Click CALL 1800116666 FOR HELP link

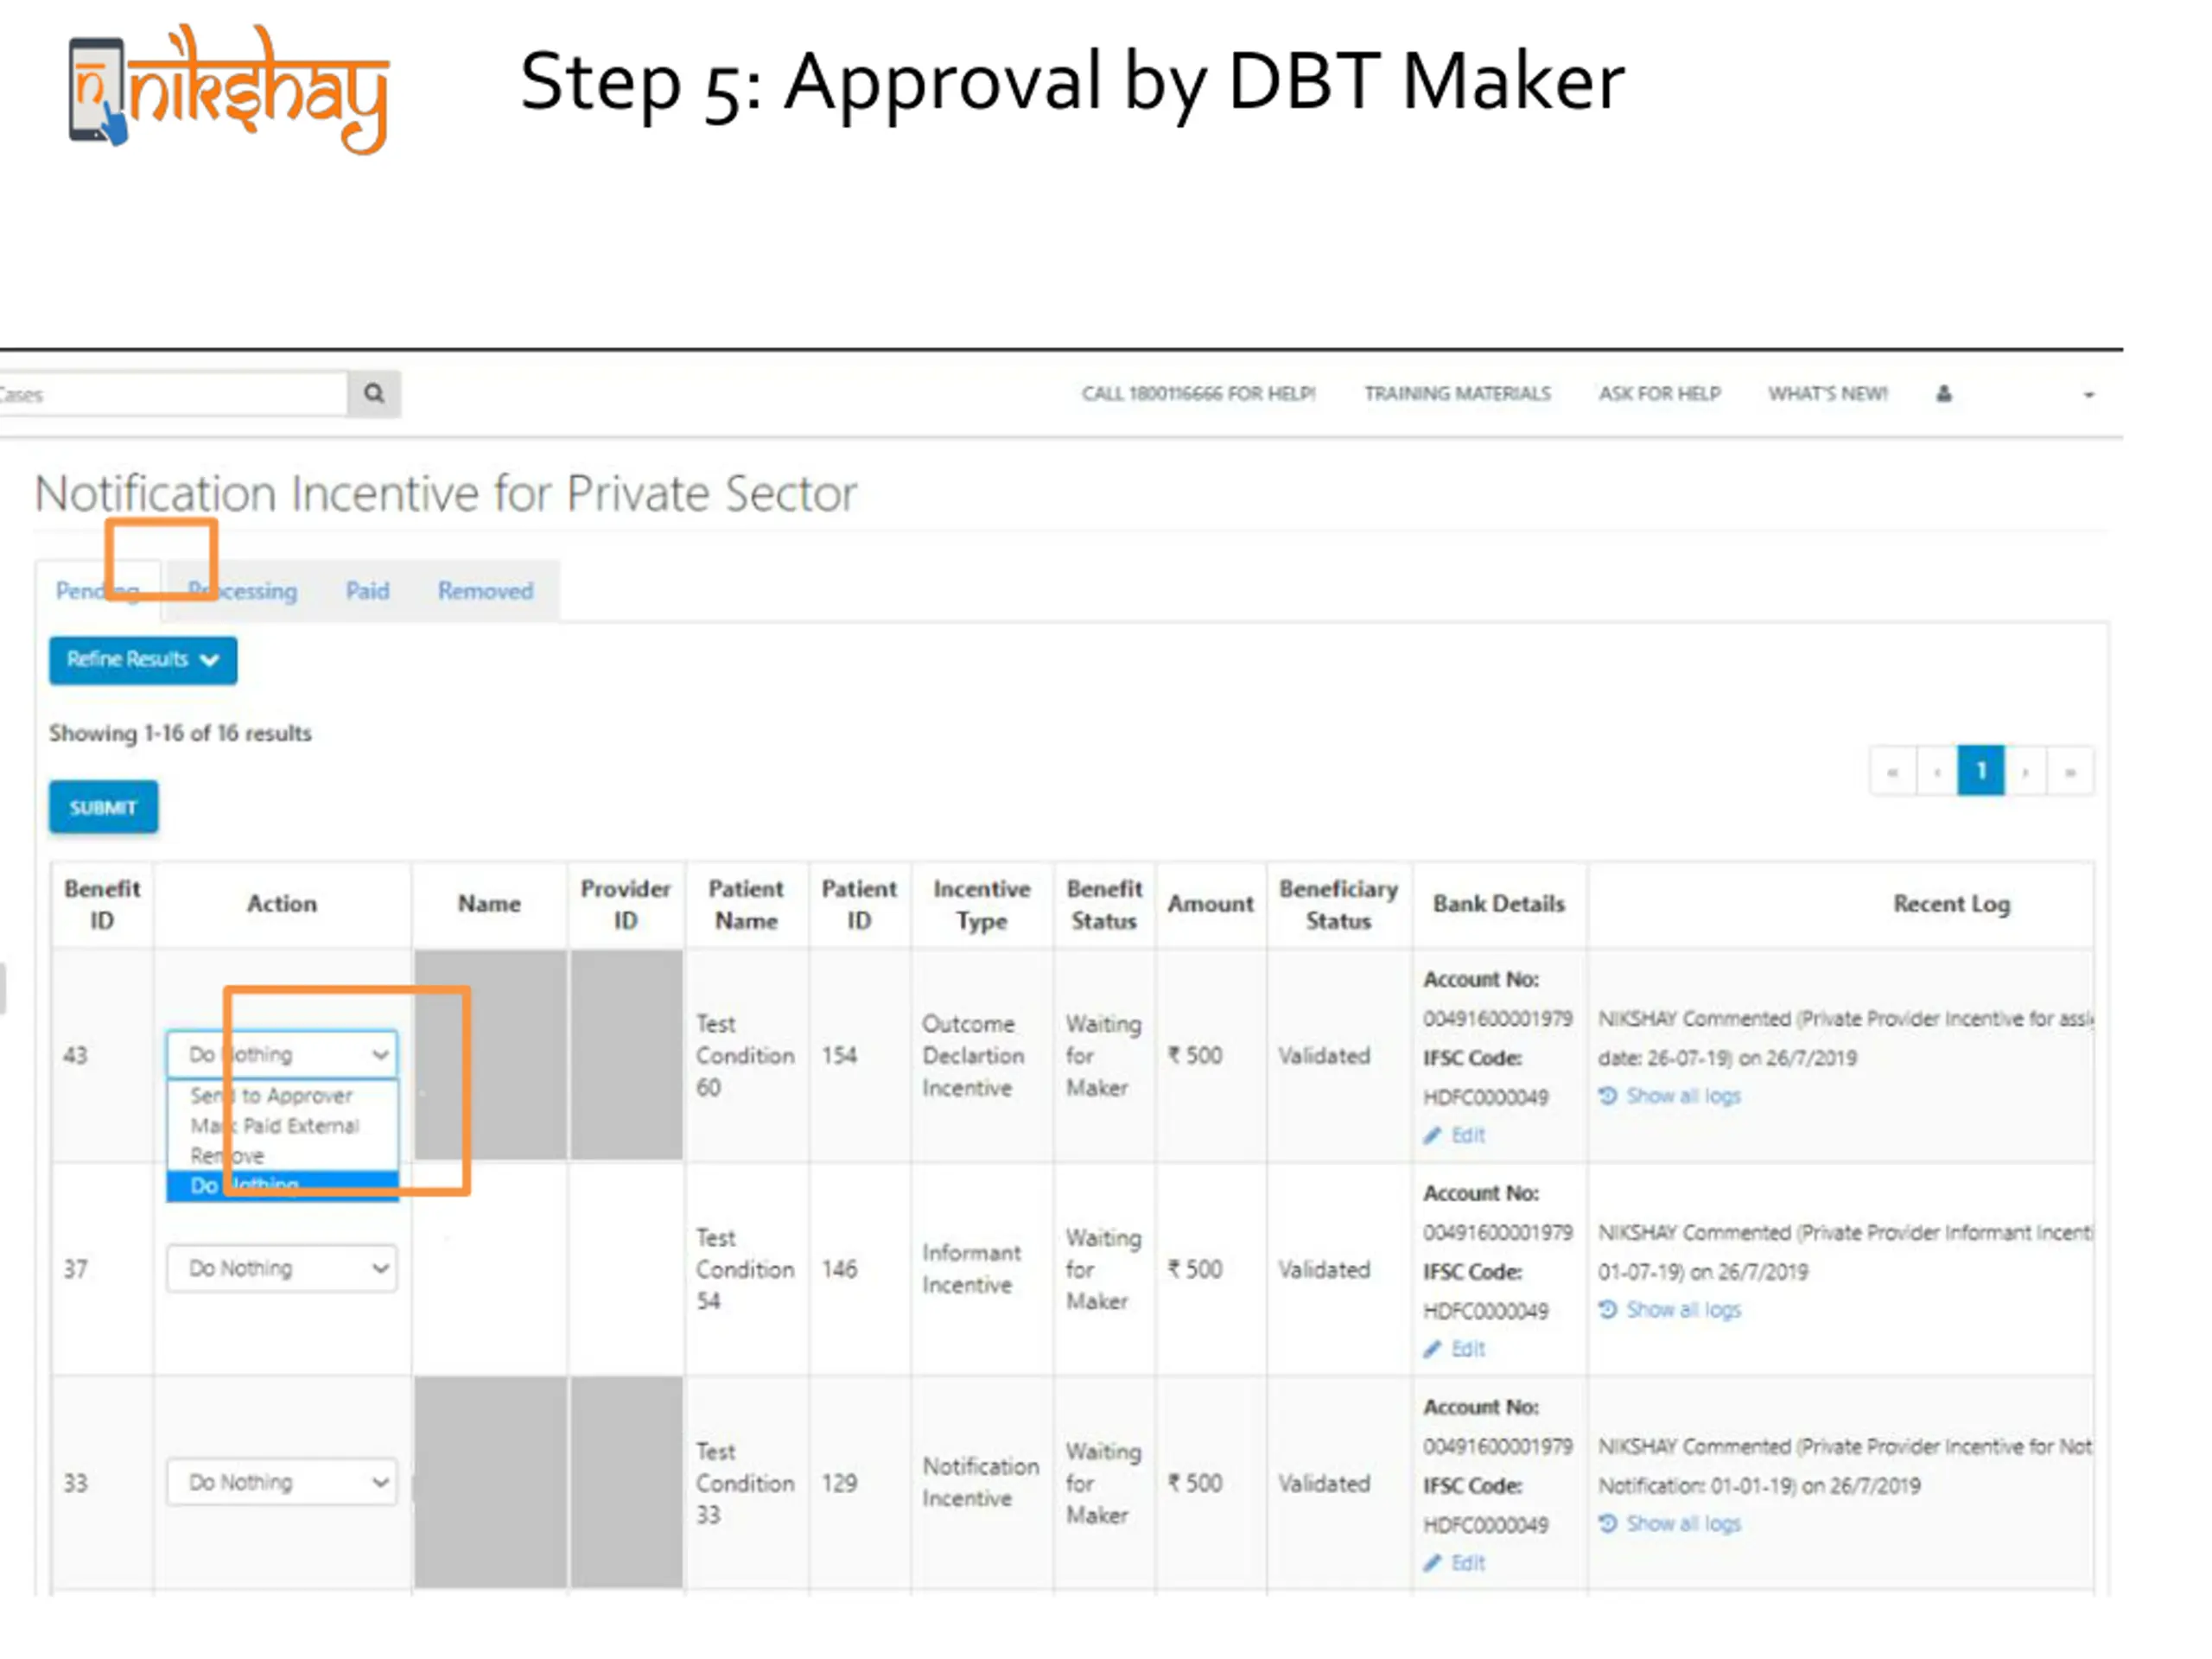pyautogui.click(x=1198, y=393)
